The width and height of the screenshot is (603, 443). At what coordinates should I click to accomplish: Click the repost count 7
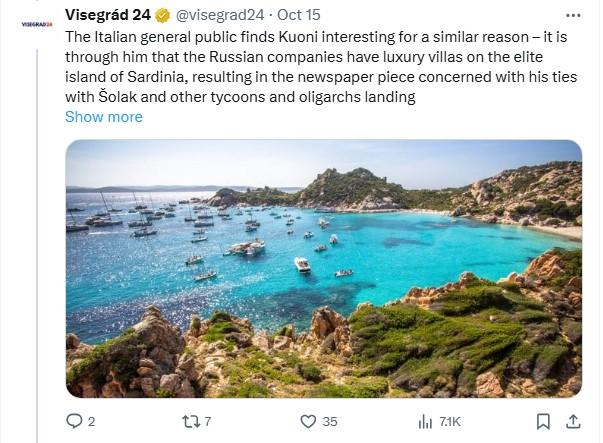(x=207, y=421)
